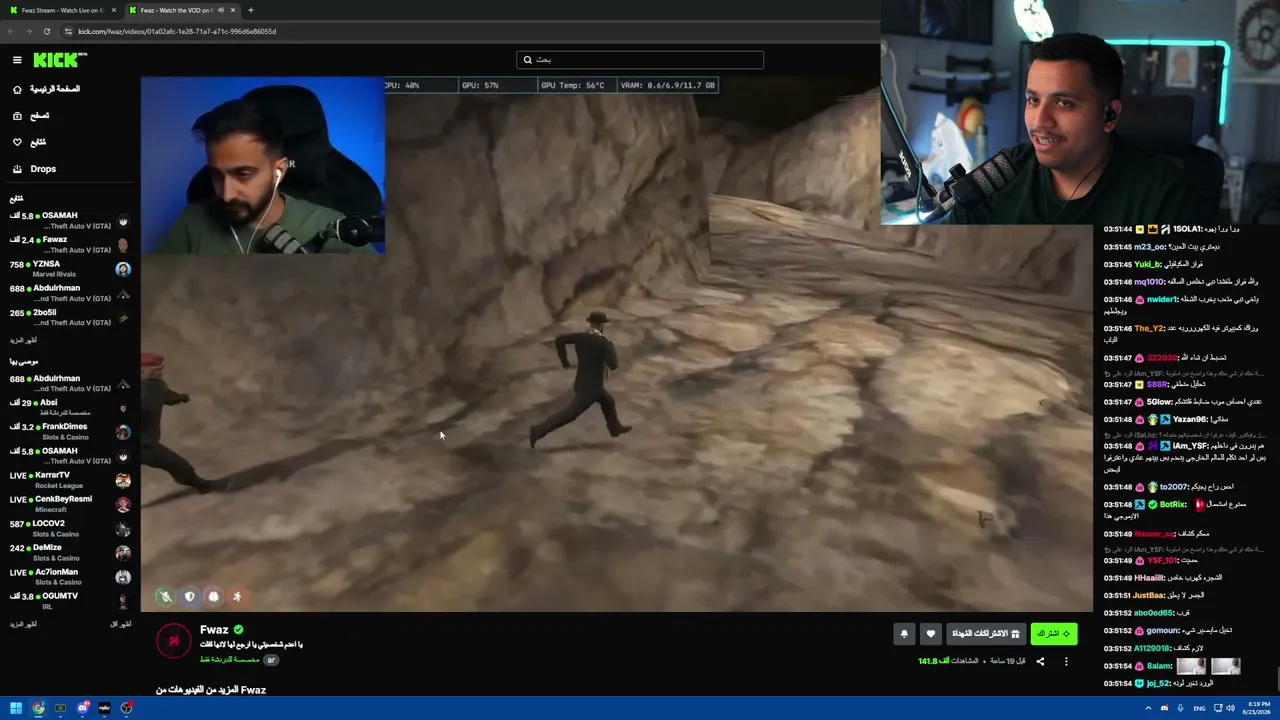Open the Kick hamburger sidebar menu

pos(17,60)
